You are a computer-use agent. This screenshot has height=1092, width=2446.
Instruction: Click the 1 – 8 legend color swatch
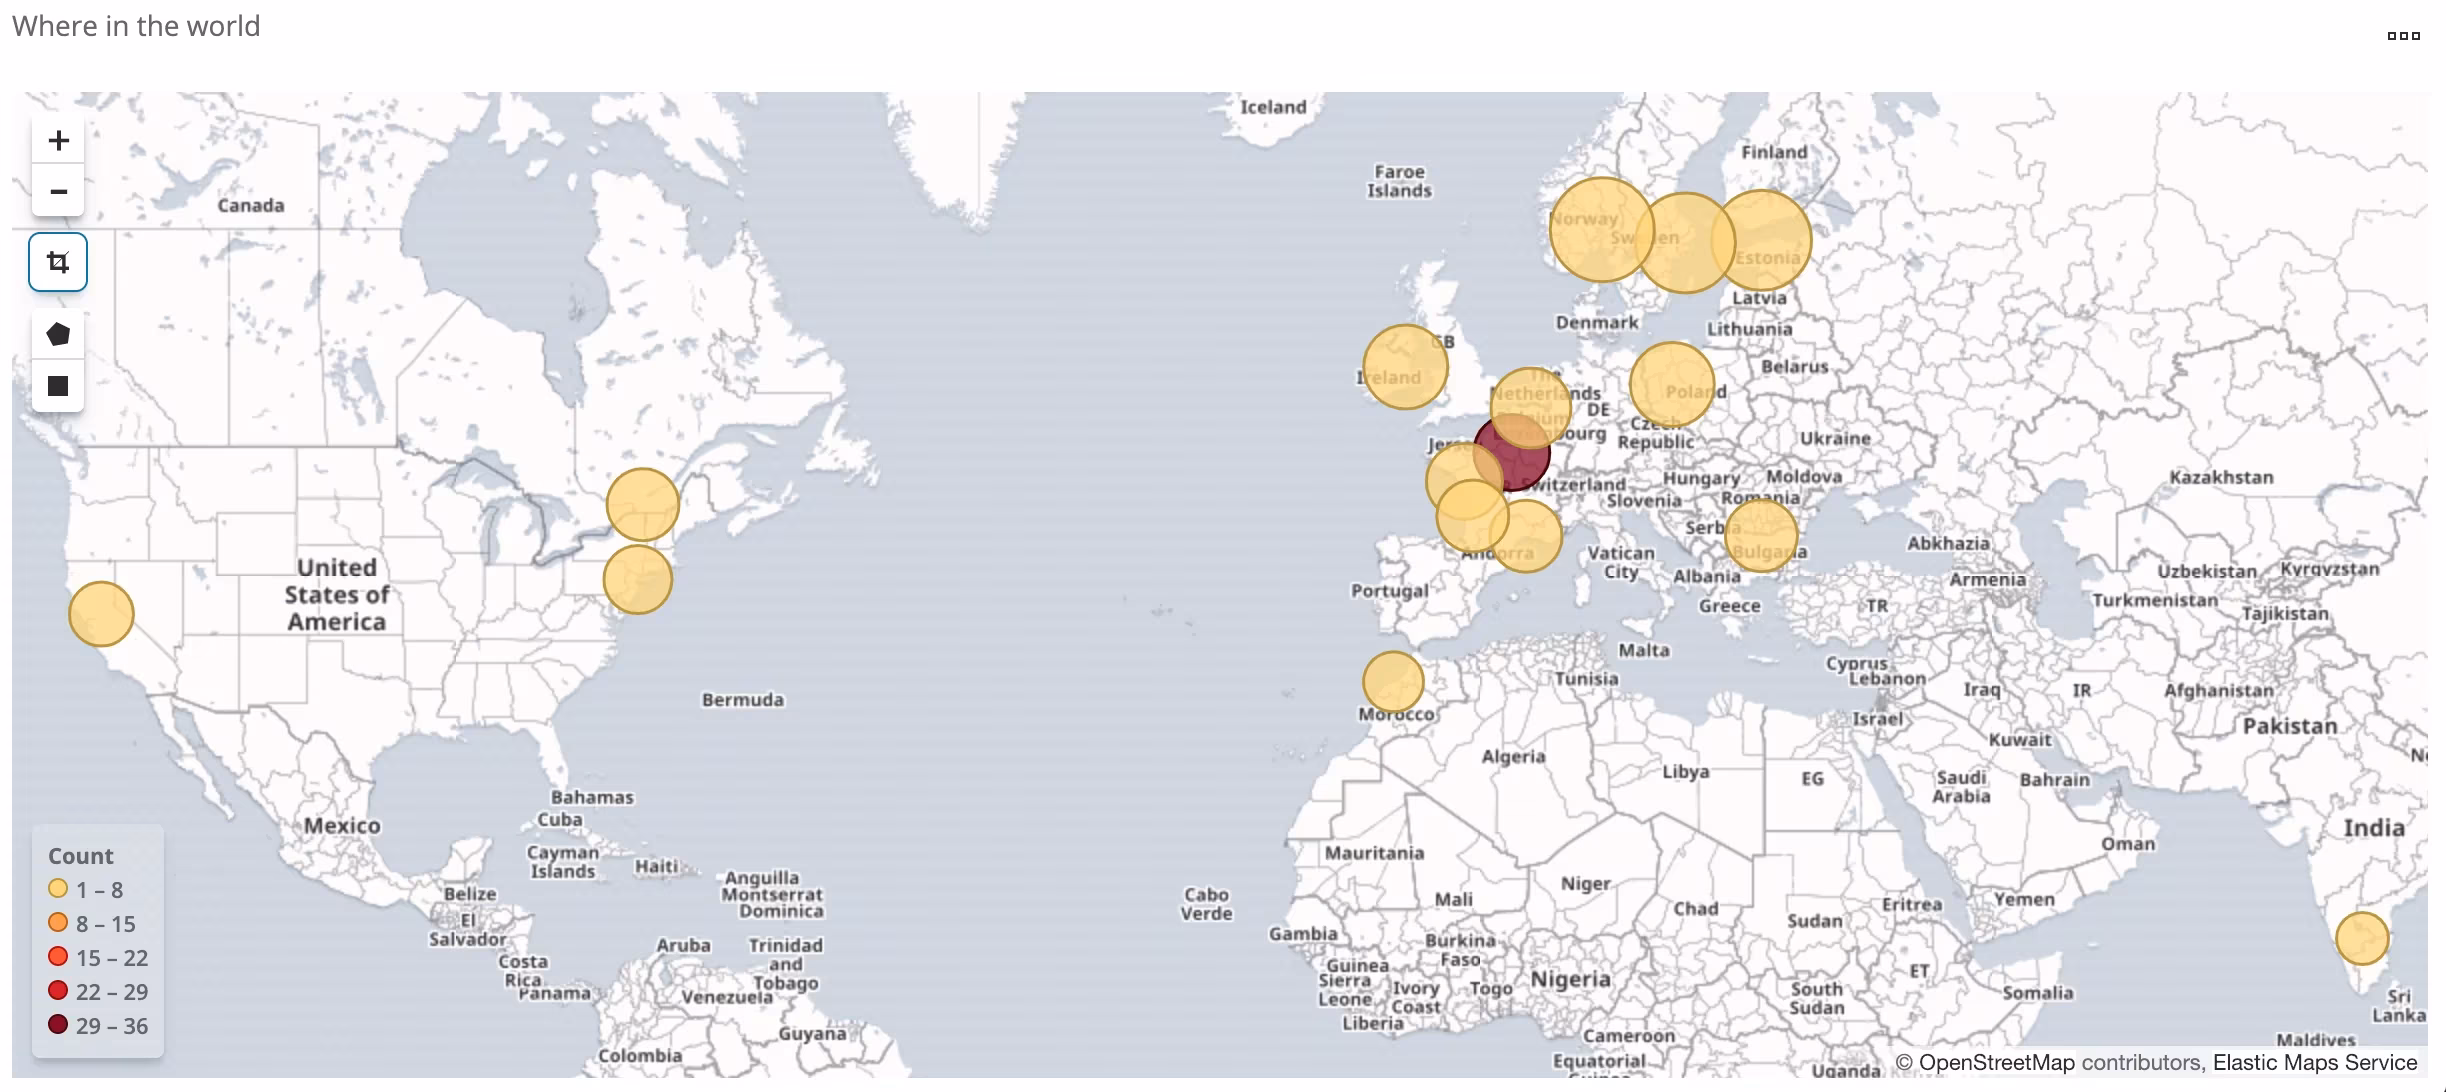tap(58, 889)
